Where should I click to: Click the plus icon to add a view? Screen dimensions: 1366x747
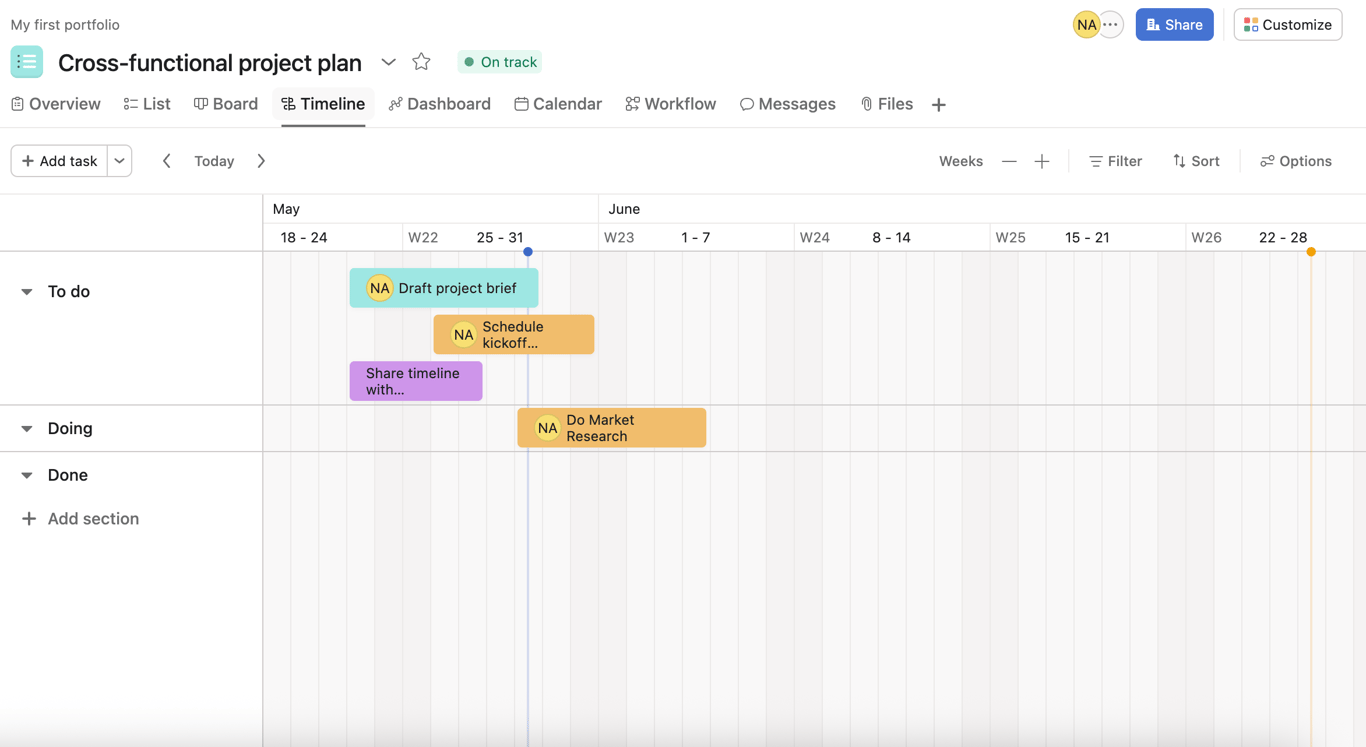point(938,103)
